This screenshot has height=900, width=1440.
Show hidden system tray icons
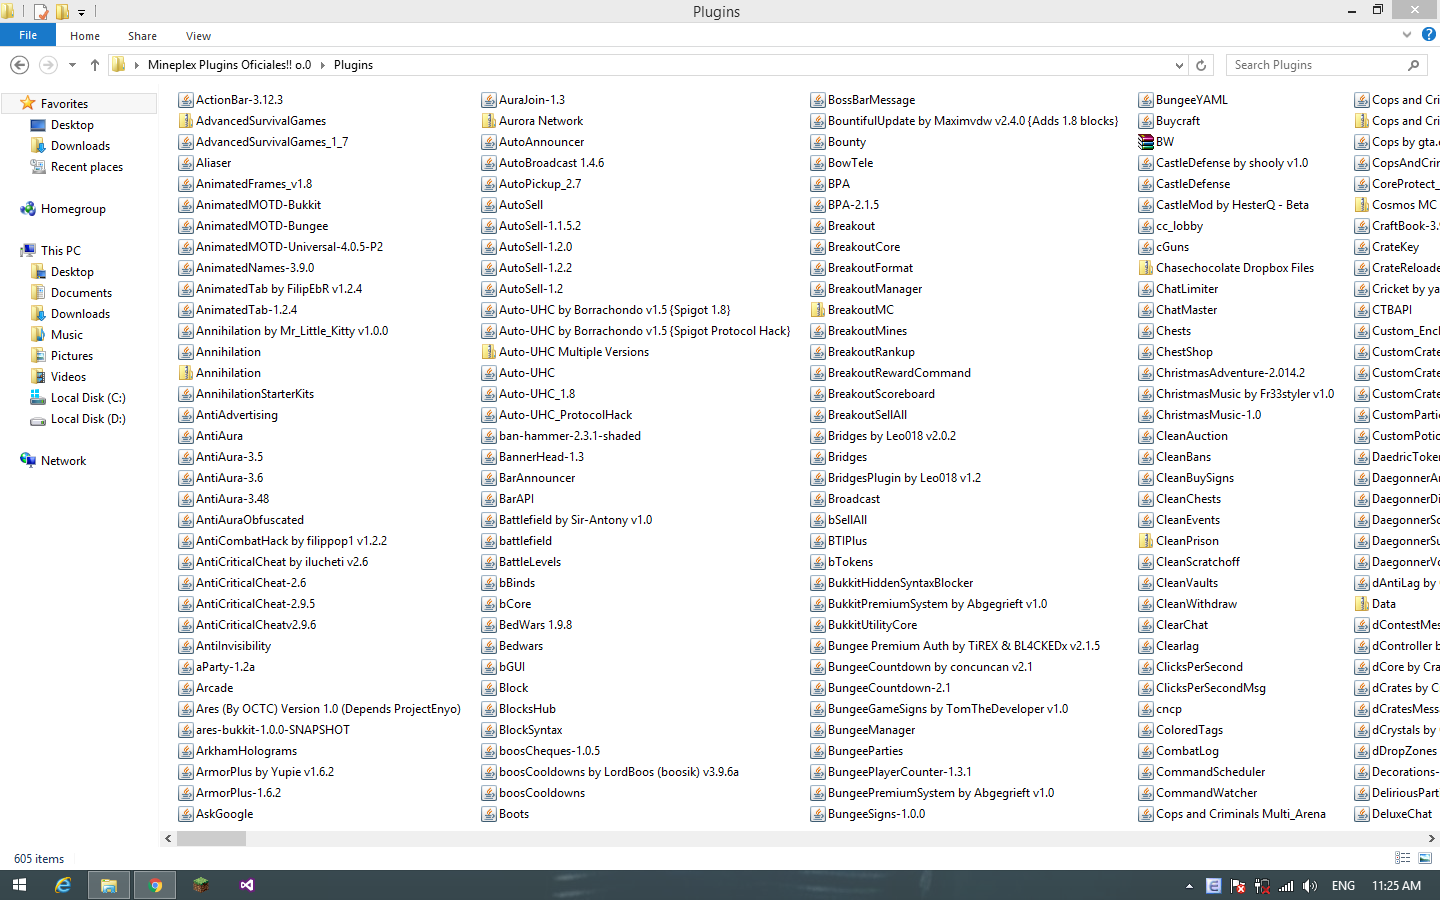point(1189,886)
